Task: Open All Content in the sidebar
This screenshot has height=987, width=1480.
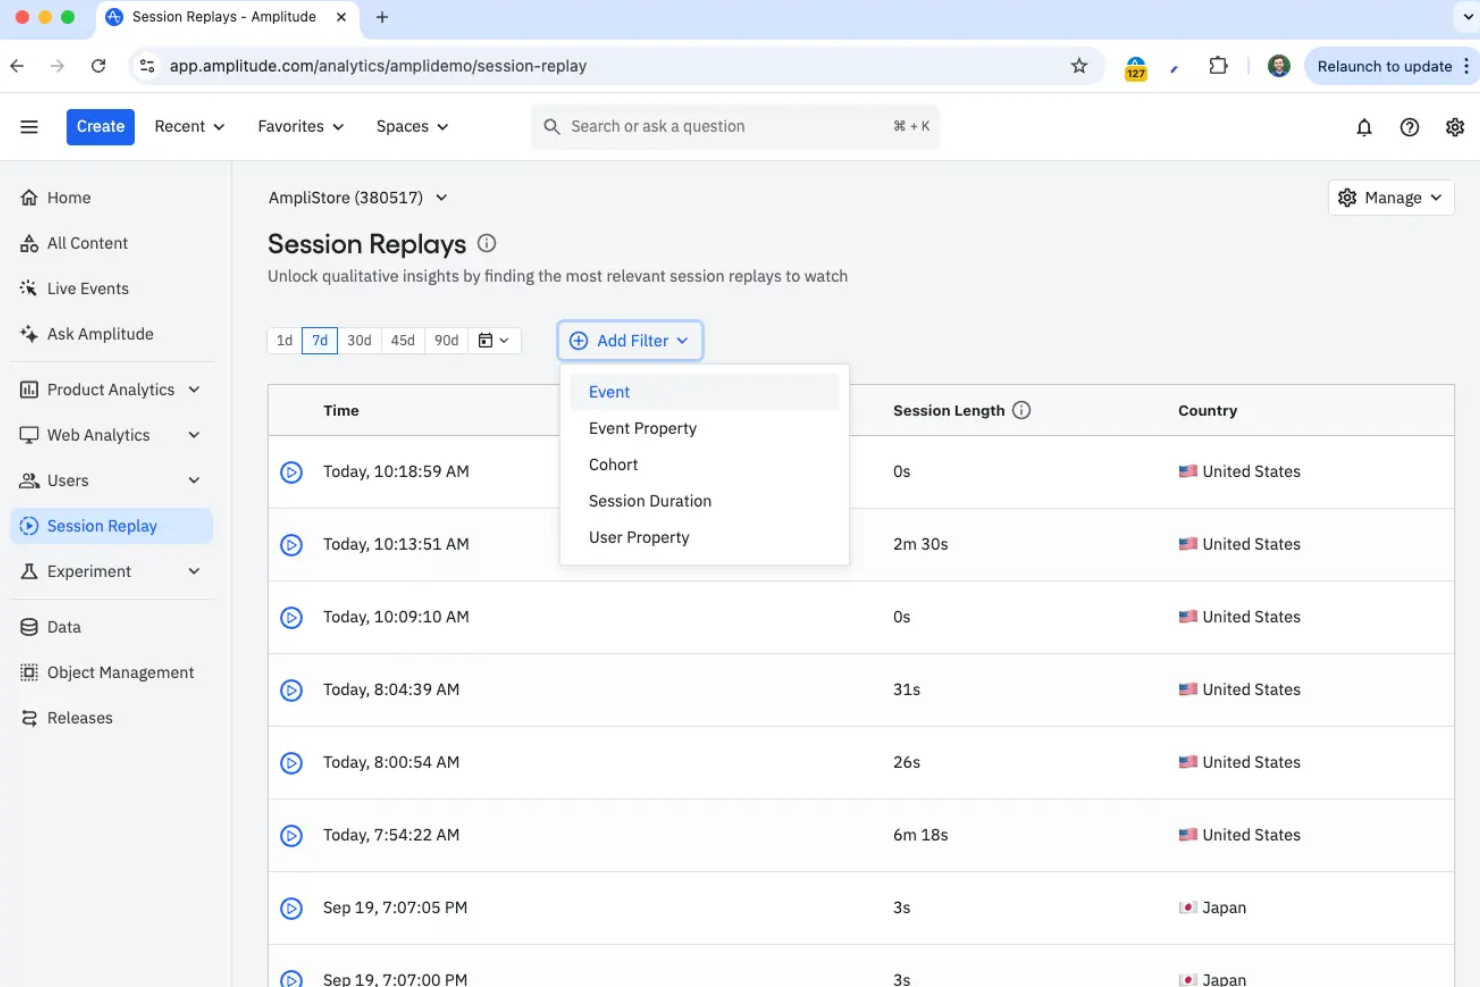Action: (111, 243)
